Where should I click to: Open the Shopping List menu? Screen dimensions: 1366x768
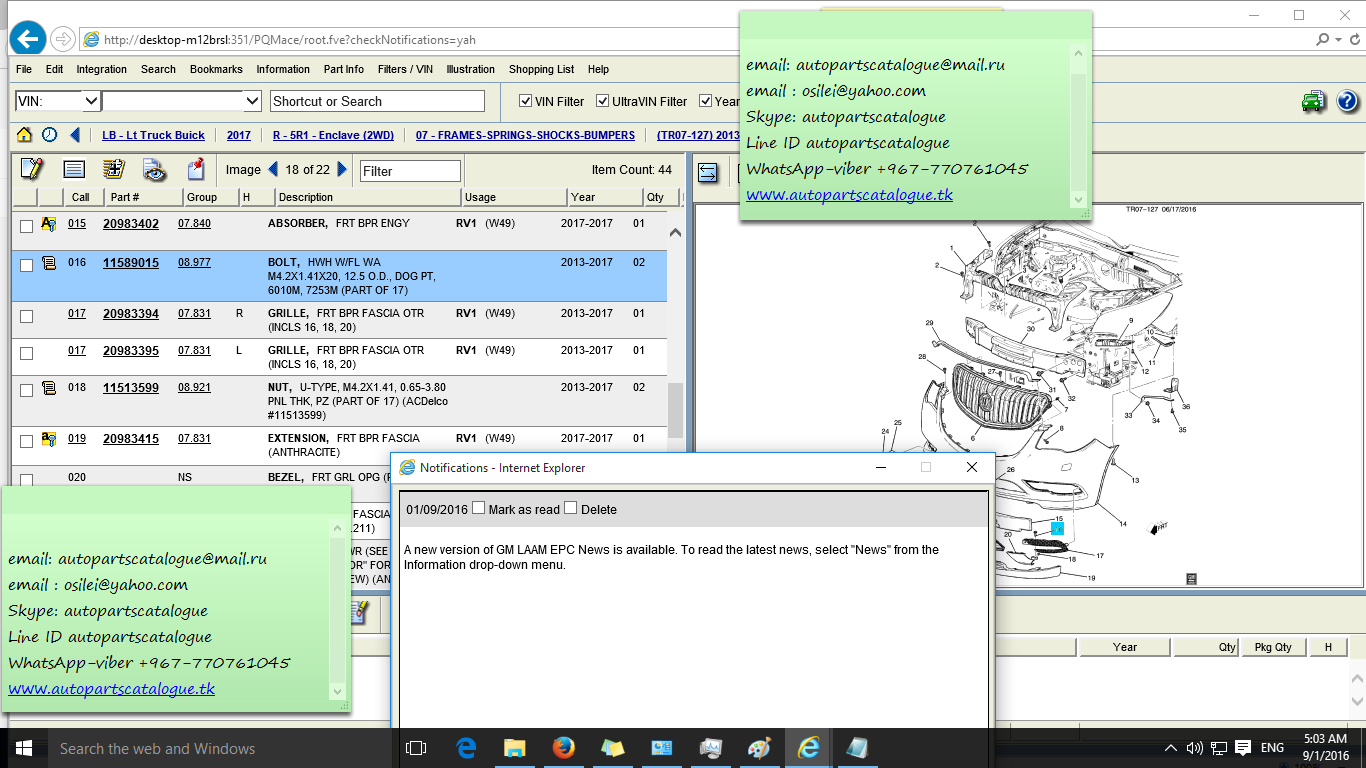pos(541,69)
